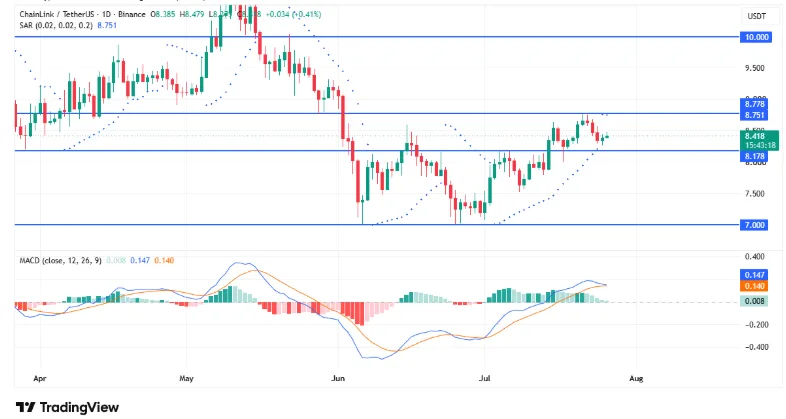Open the MACD (close, 12, 26, 9) indicator label
786x419 pixels.
(60, 261)
